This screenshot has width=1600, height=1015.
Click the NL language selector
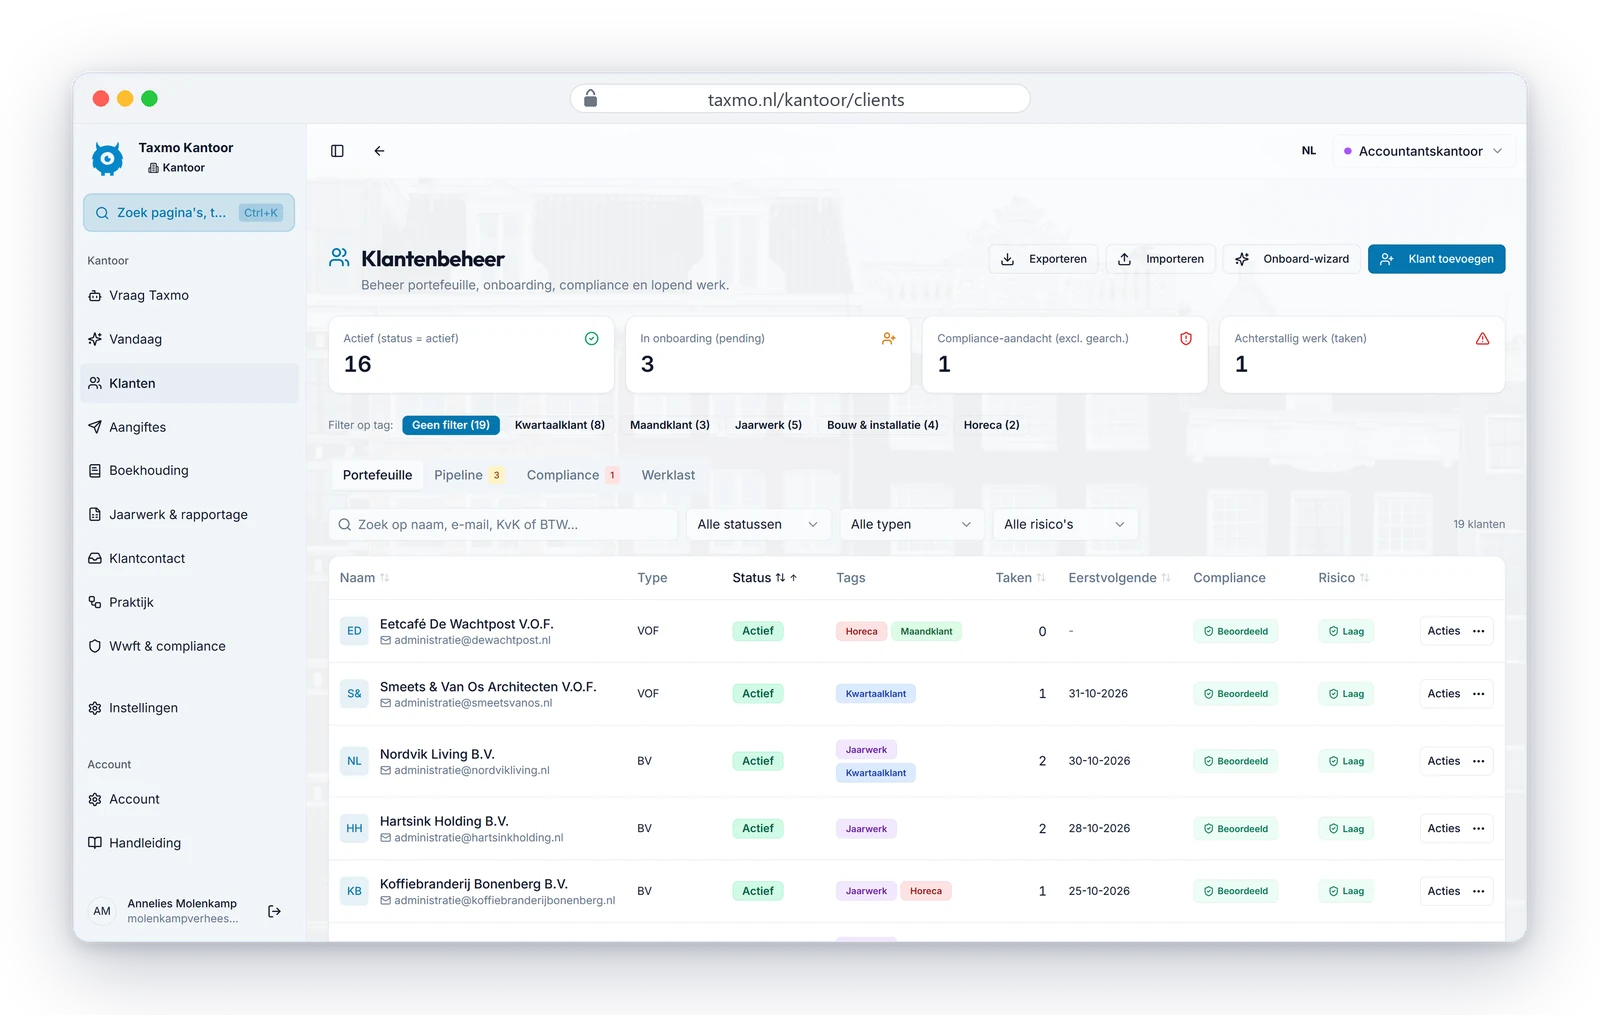click(1309, 151)
